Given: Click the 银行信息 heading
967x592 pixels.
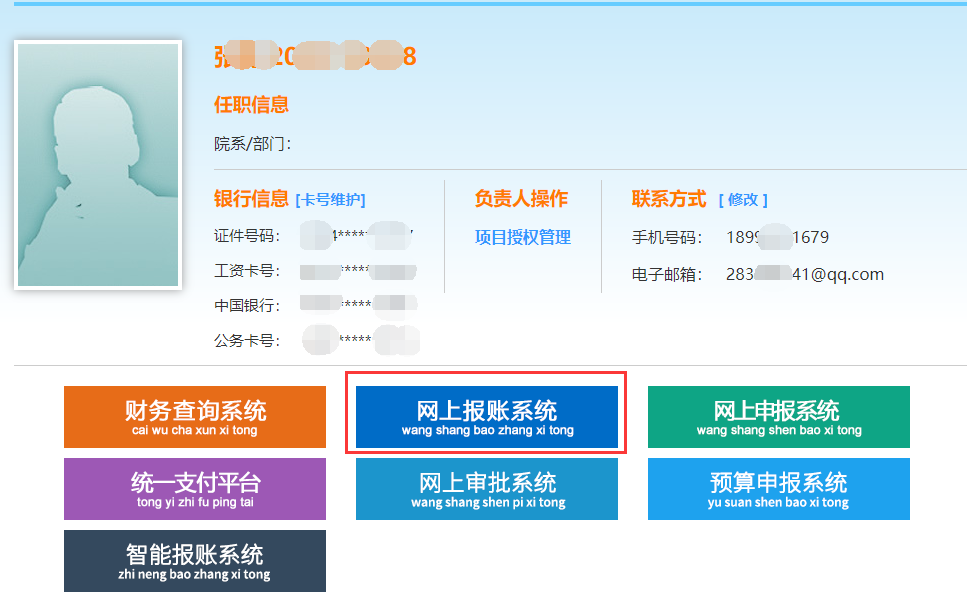Looking at the screenshot, I should tap(251, 199).
